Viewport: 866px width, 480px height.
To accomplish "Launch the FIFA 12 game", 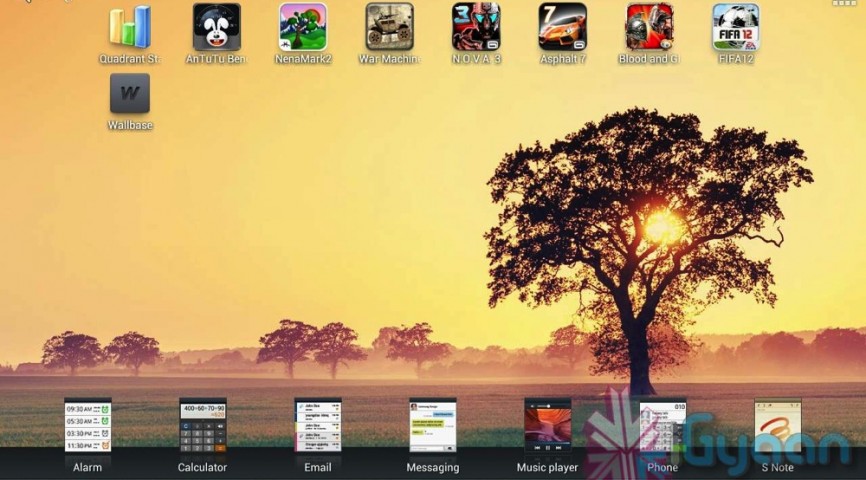I will [x=735, y=28].
